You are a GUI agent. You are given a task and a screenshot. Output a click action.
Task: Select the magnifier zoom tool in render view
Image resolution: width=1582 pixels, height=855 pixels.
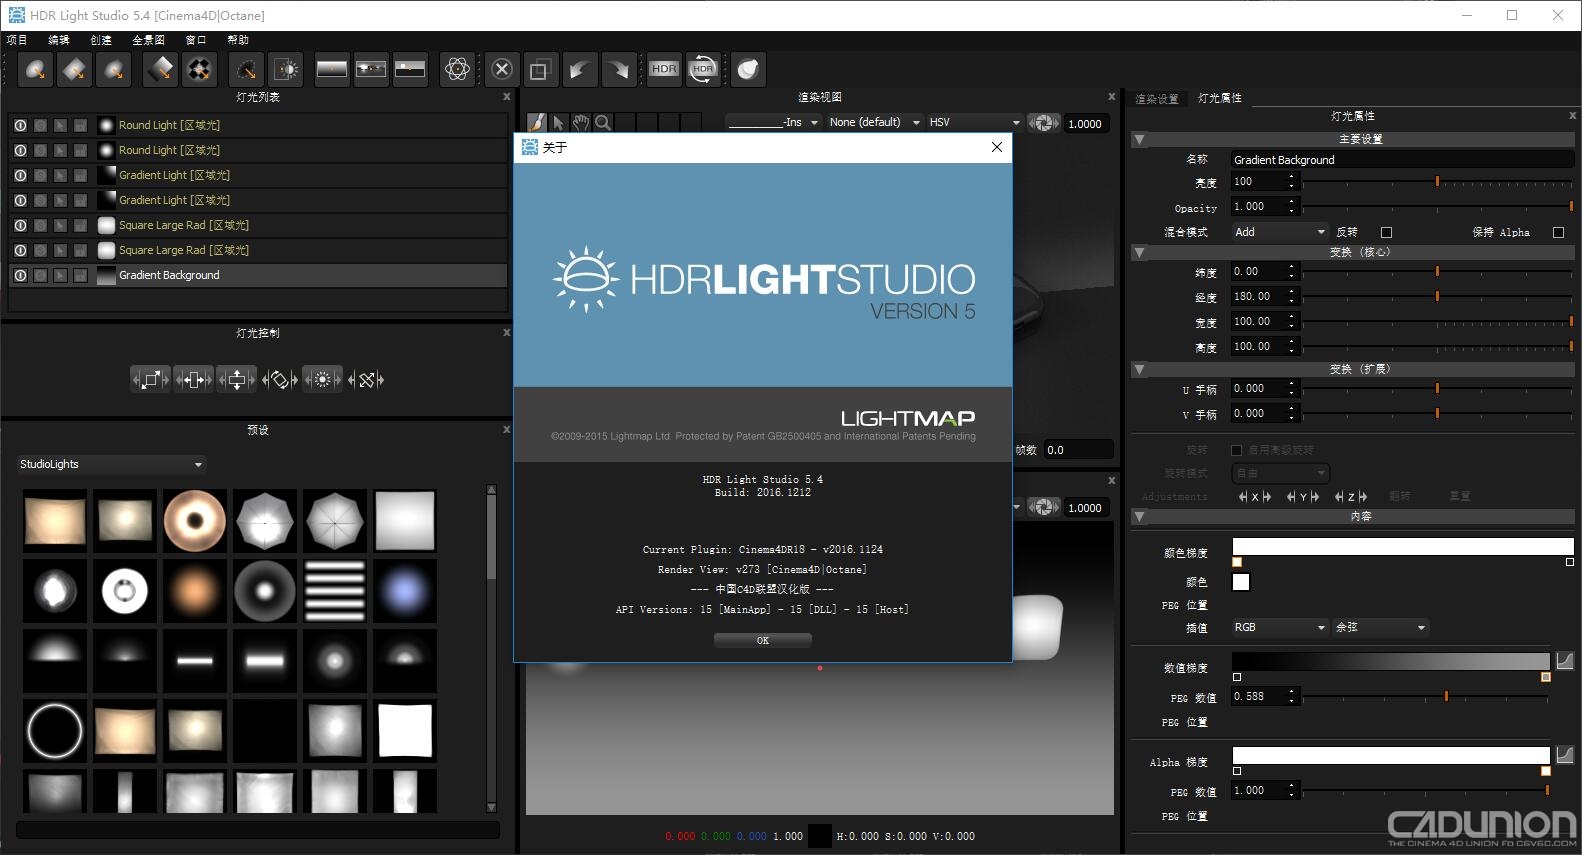point(603,122)
